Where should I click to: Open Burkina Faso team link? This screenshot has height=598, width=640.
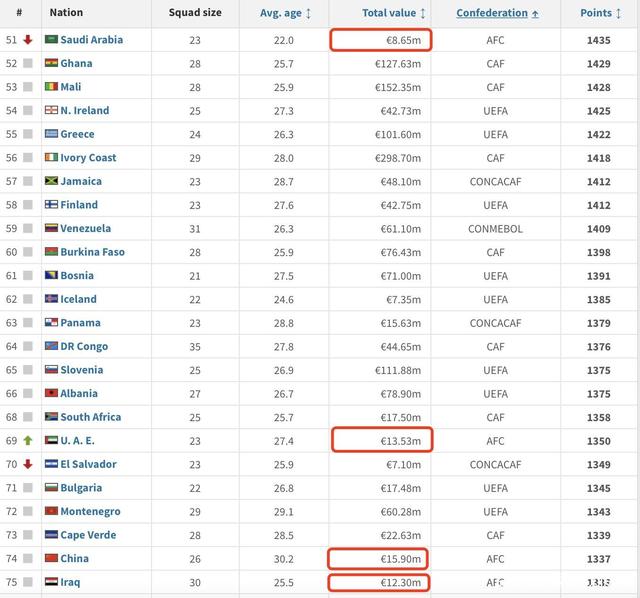[93, 252]
